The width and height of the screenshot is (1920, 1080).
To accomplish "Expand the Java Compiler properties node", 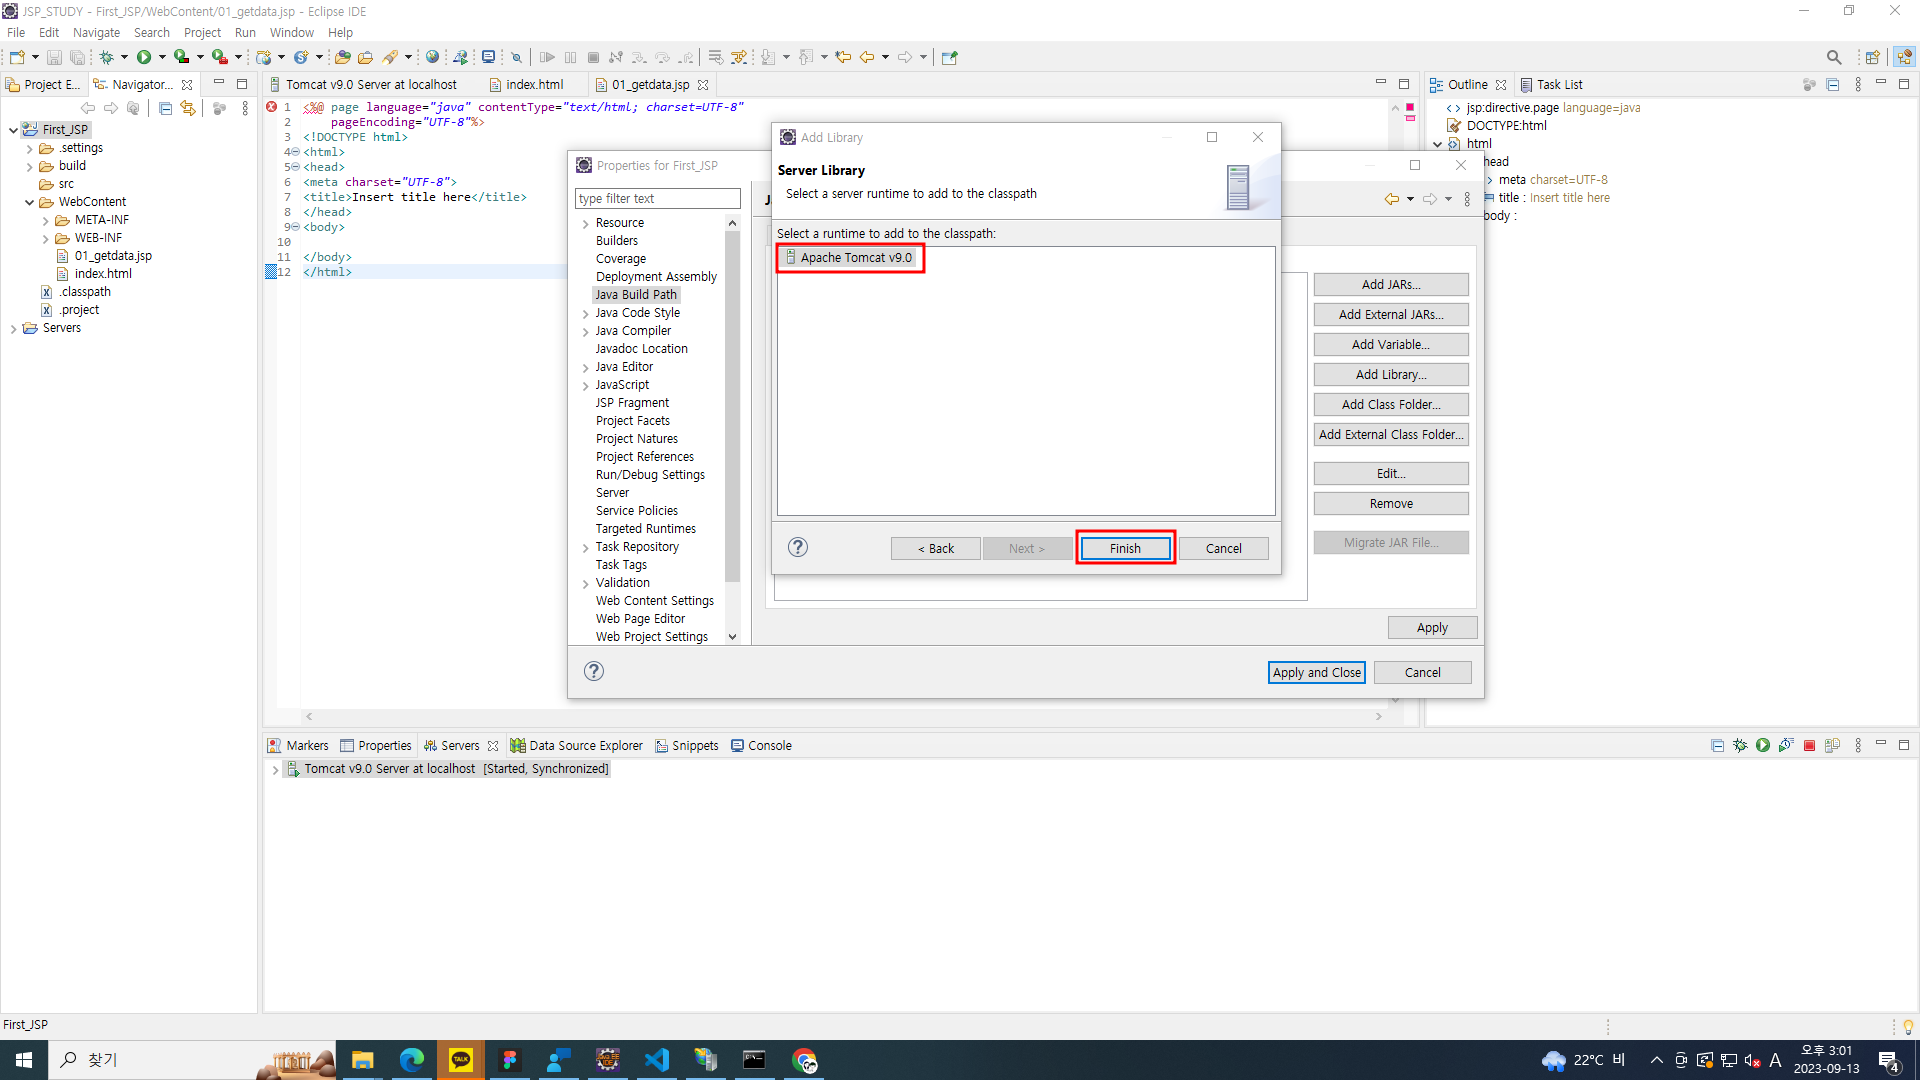I will tap(586, 331).
